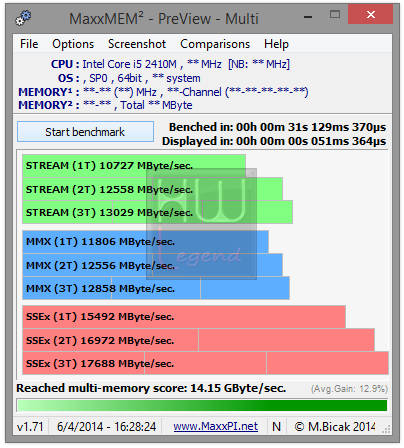Click the 'N' status bar cell
The height and width of the screenshot is (448, 404).
pos(276,426)
